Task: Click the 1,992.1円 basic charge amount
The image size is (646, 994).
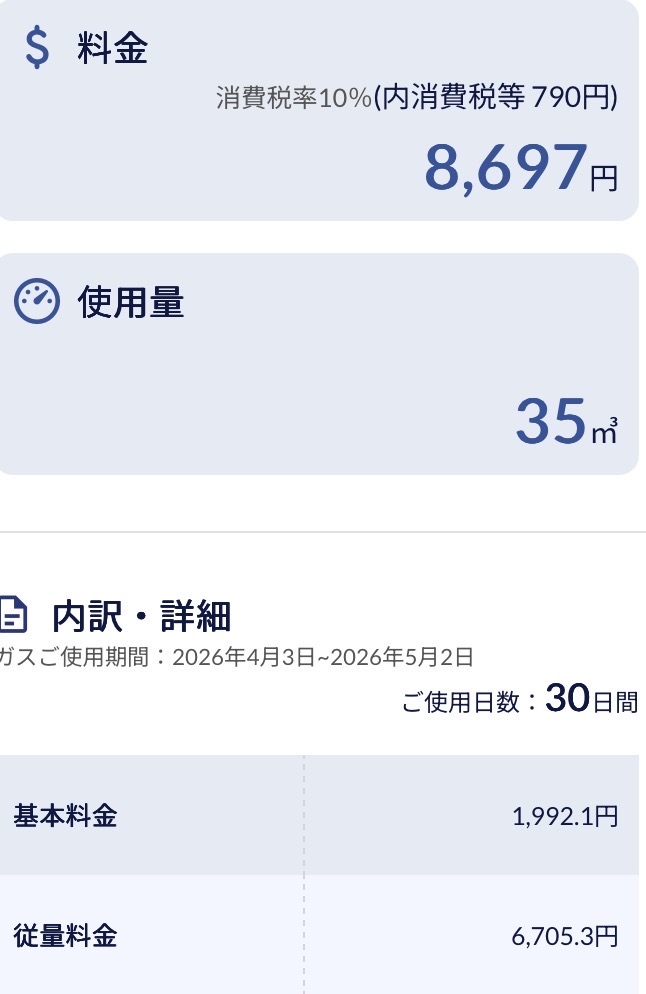Action: 565,816
